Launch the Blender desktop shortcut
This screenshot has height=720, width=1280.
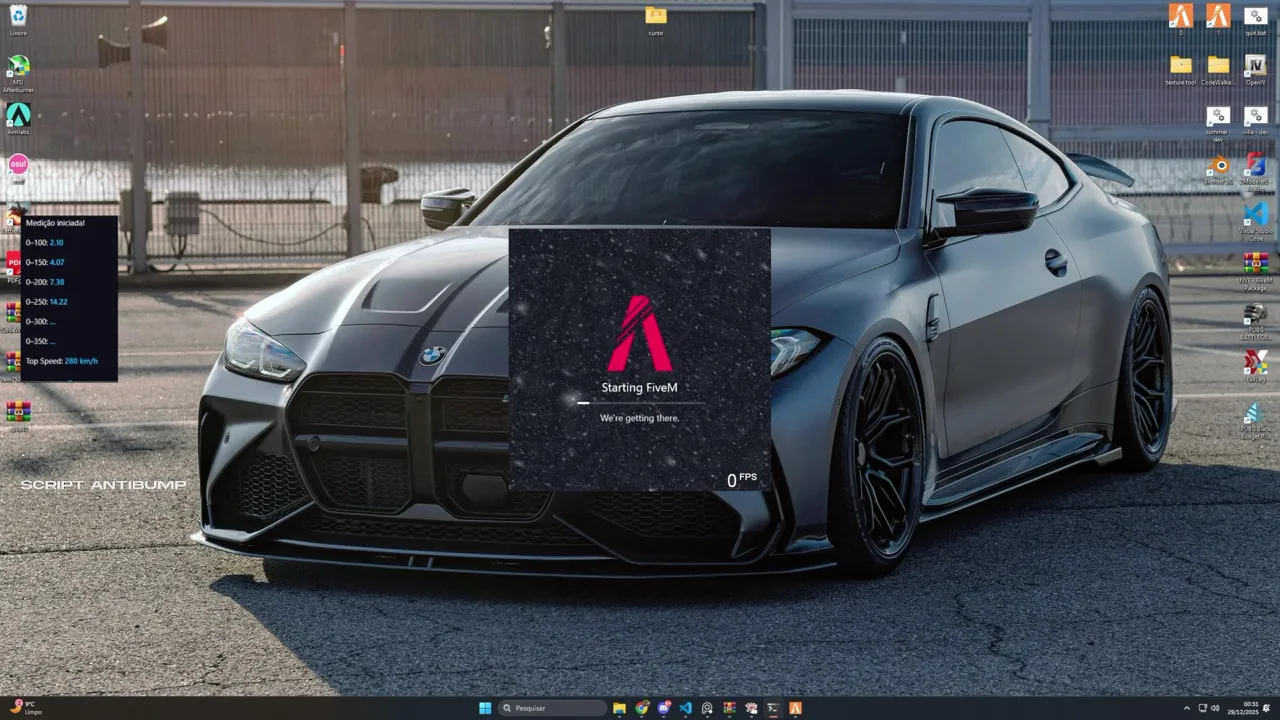click(x=1218, y=170)
